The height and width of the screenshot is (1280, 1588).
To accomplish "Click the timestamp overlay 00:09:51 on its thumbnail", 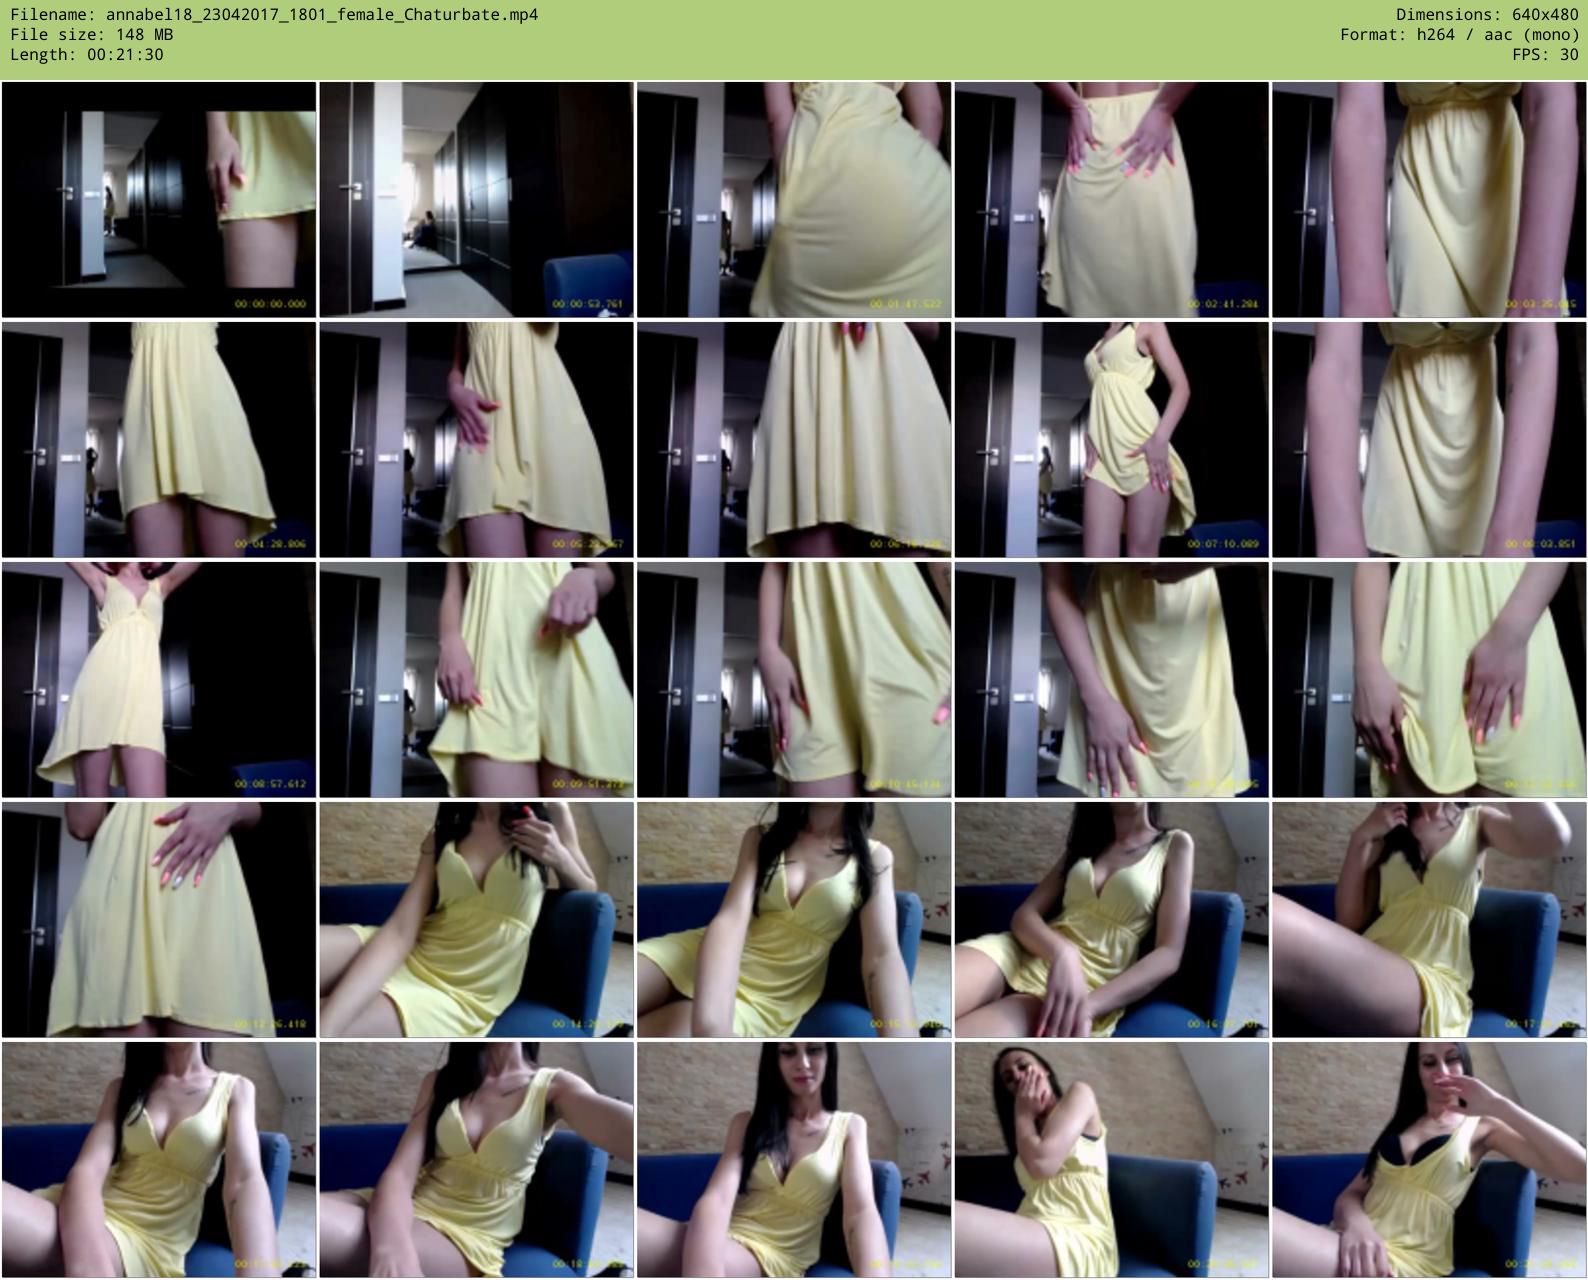I will point(588,784).
